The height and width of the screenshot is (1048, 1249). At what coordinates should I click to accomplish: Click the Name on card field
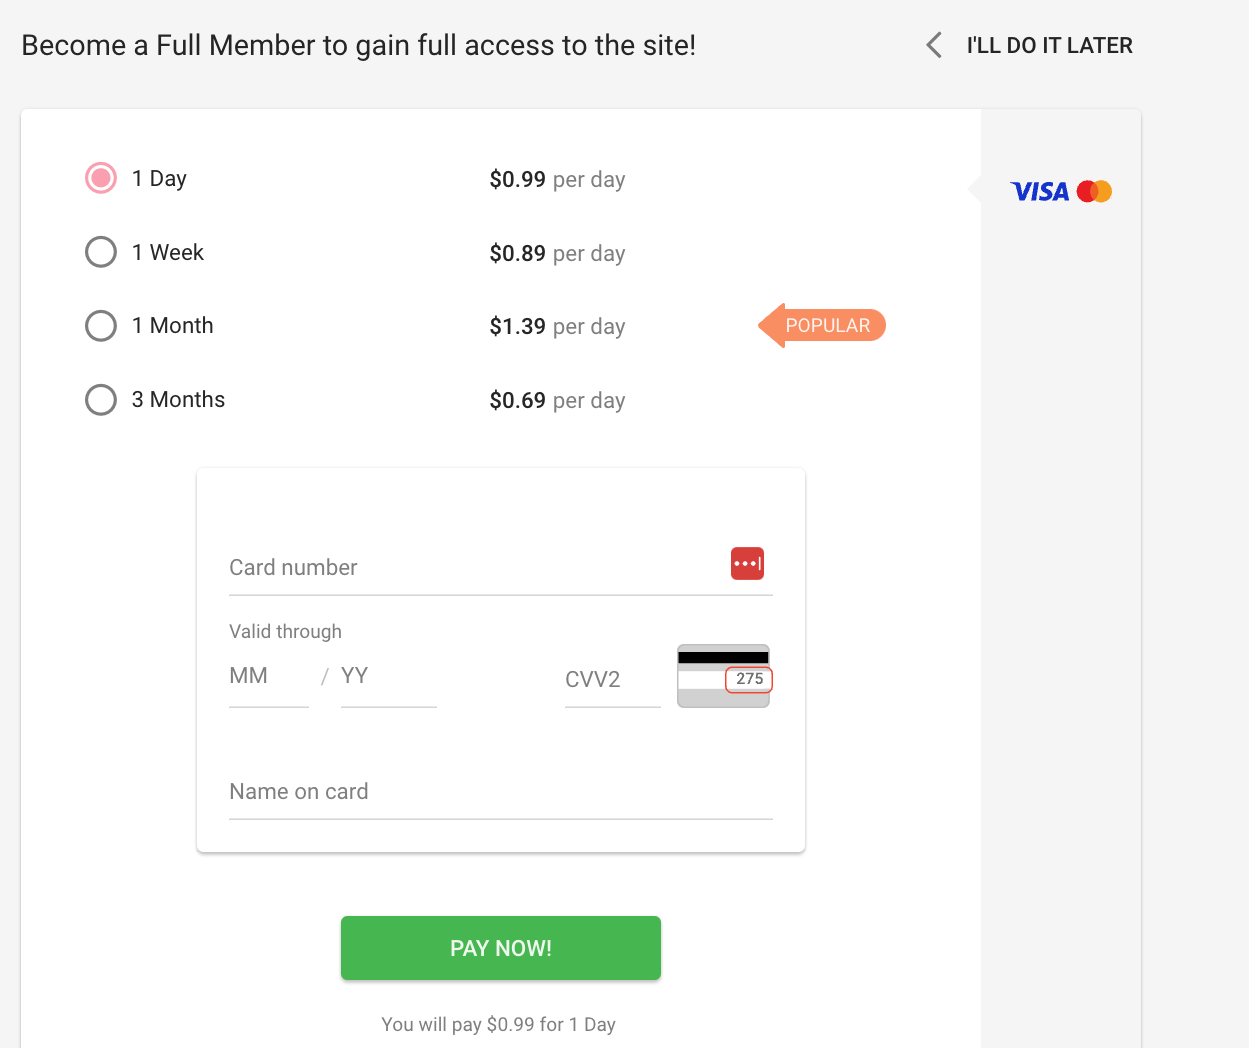click(450, 793)
